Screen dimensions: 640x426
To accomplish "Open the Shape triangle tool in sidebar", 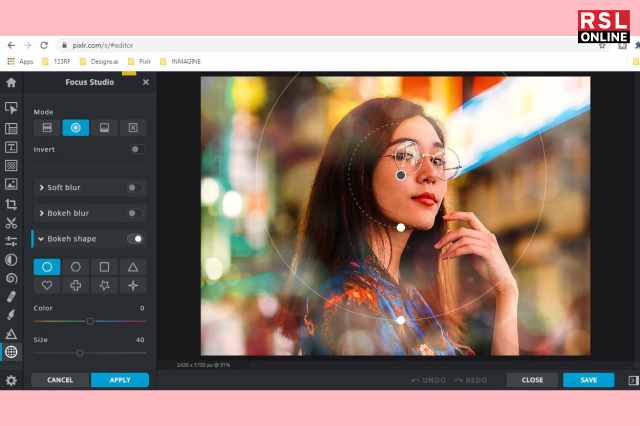I will pyautogui.click(x=11, y=334).
